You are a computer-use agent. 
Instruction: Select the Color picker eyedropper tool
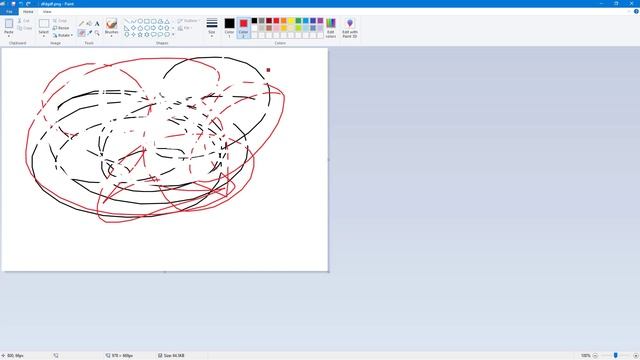[x=89, y=33]
